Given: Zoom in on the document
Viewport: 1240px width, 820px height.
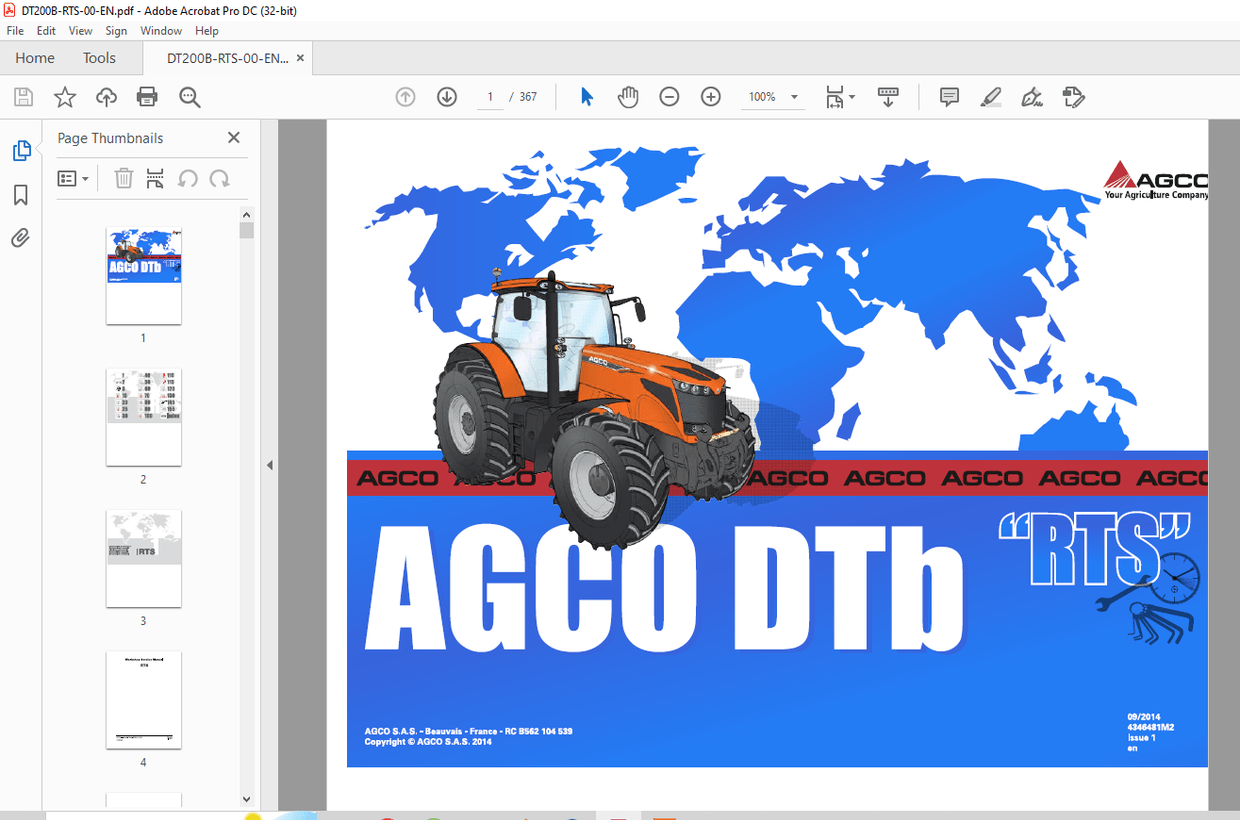Looking at the screenshot, I should tap(710, 96).
